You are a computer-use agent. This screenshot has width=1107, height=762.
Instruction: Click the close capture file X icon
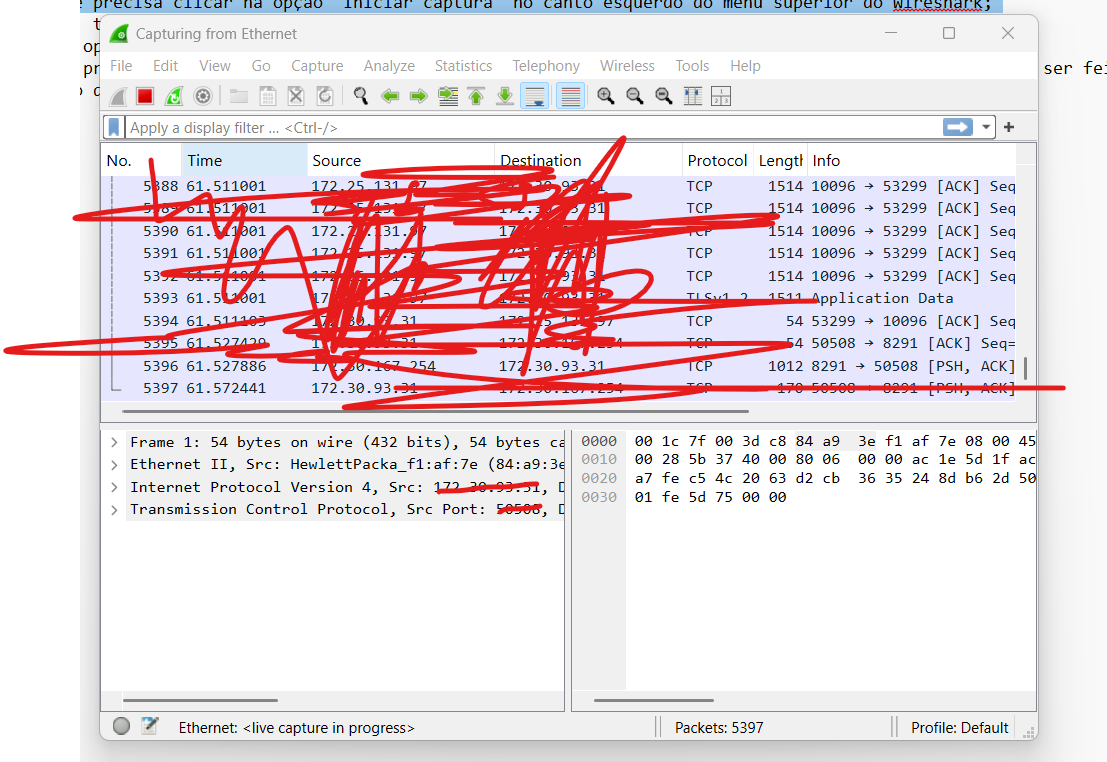tap(296, 96)
